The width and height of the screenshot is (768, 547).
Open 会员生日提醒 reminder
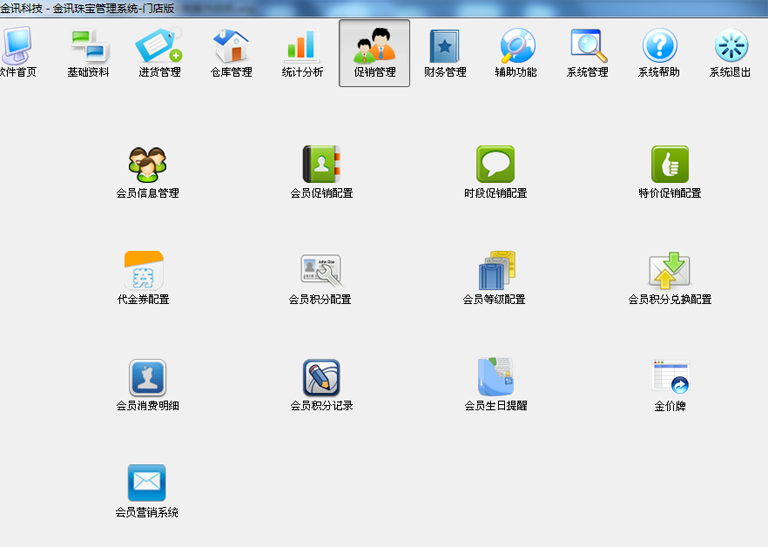495,378
